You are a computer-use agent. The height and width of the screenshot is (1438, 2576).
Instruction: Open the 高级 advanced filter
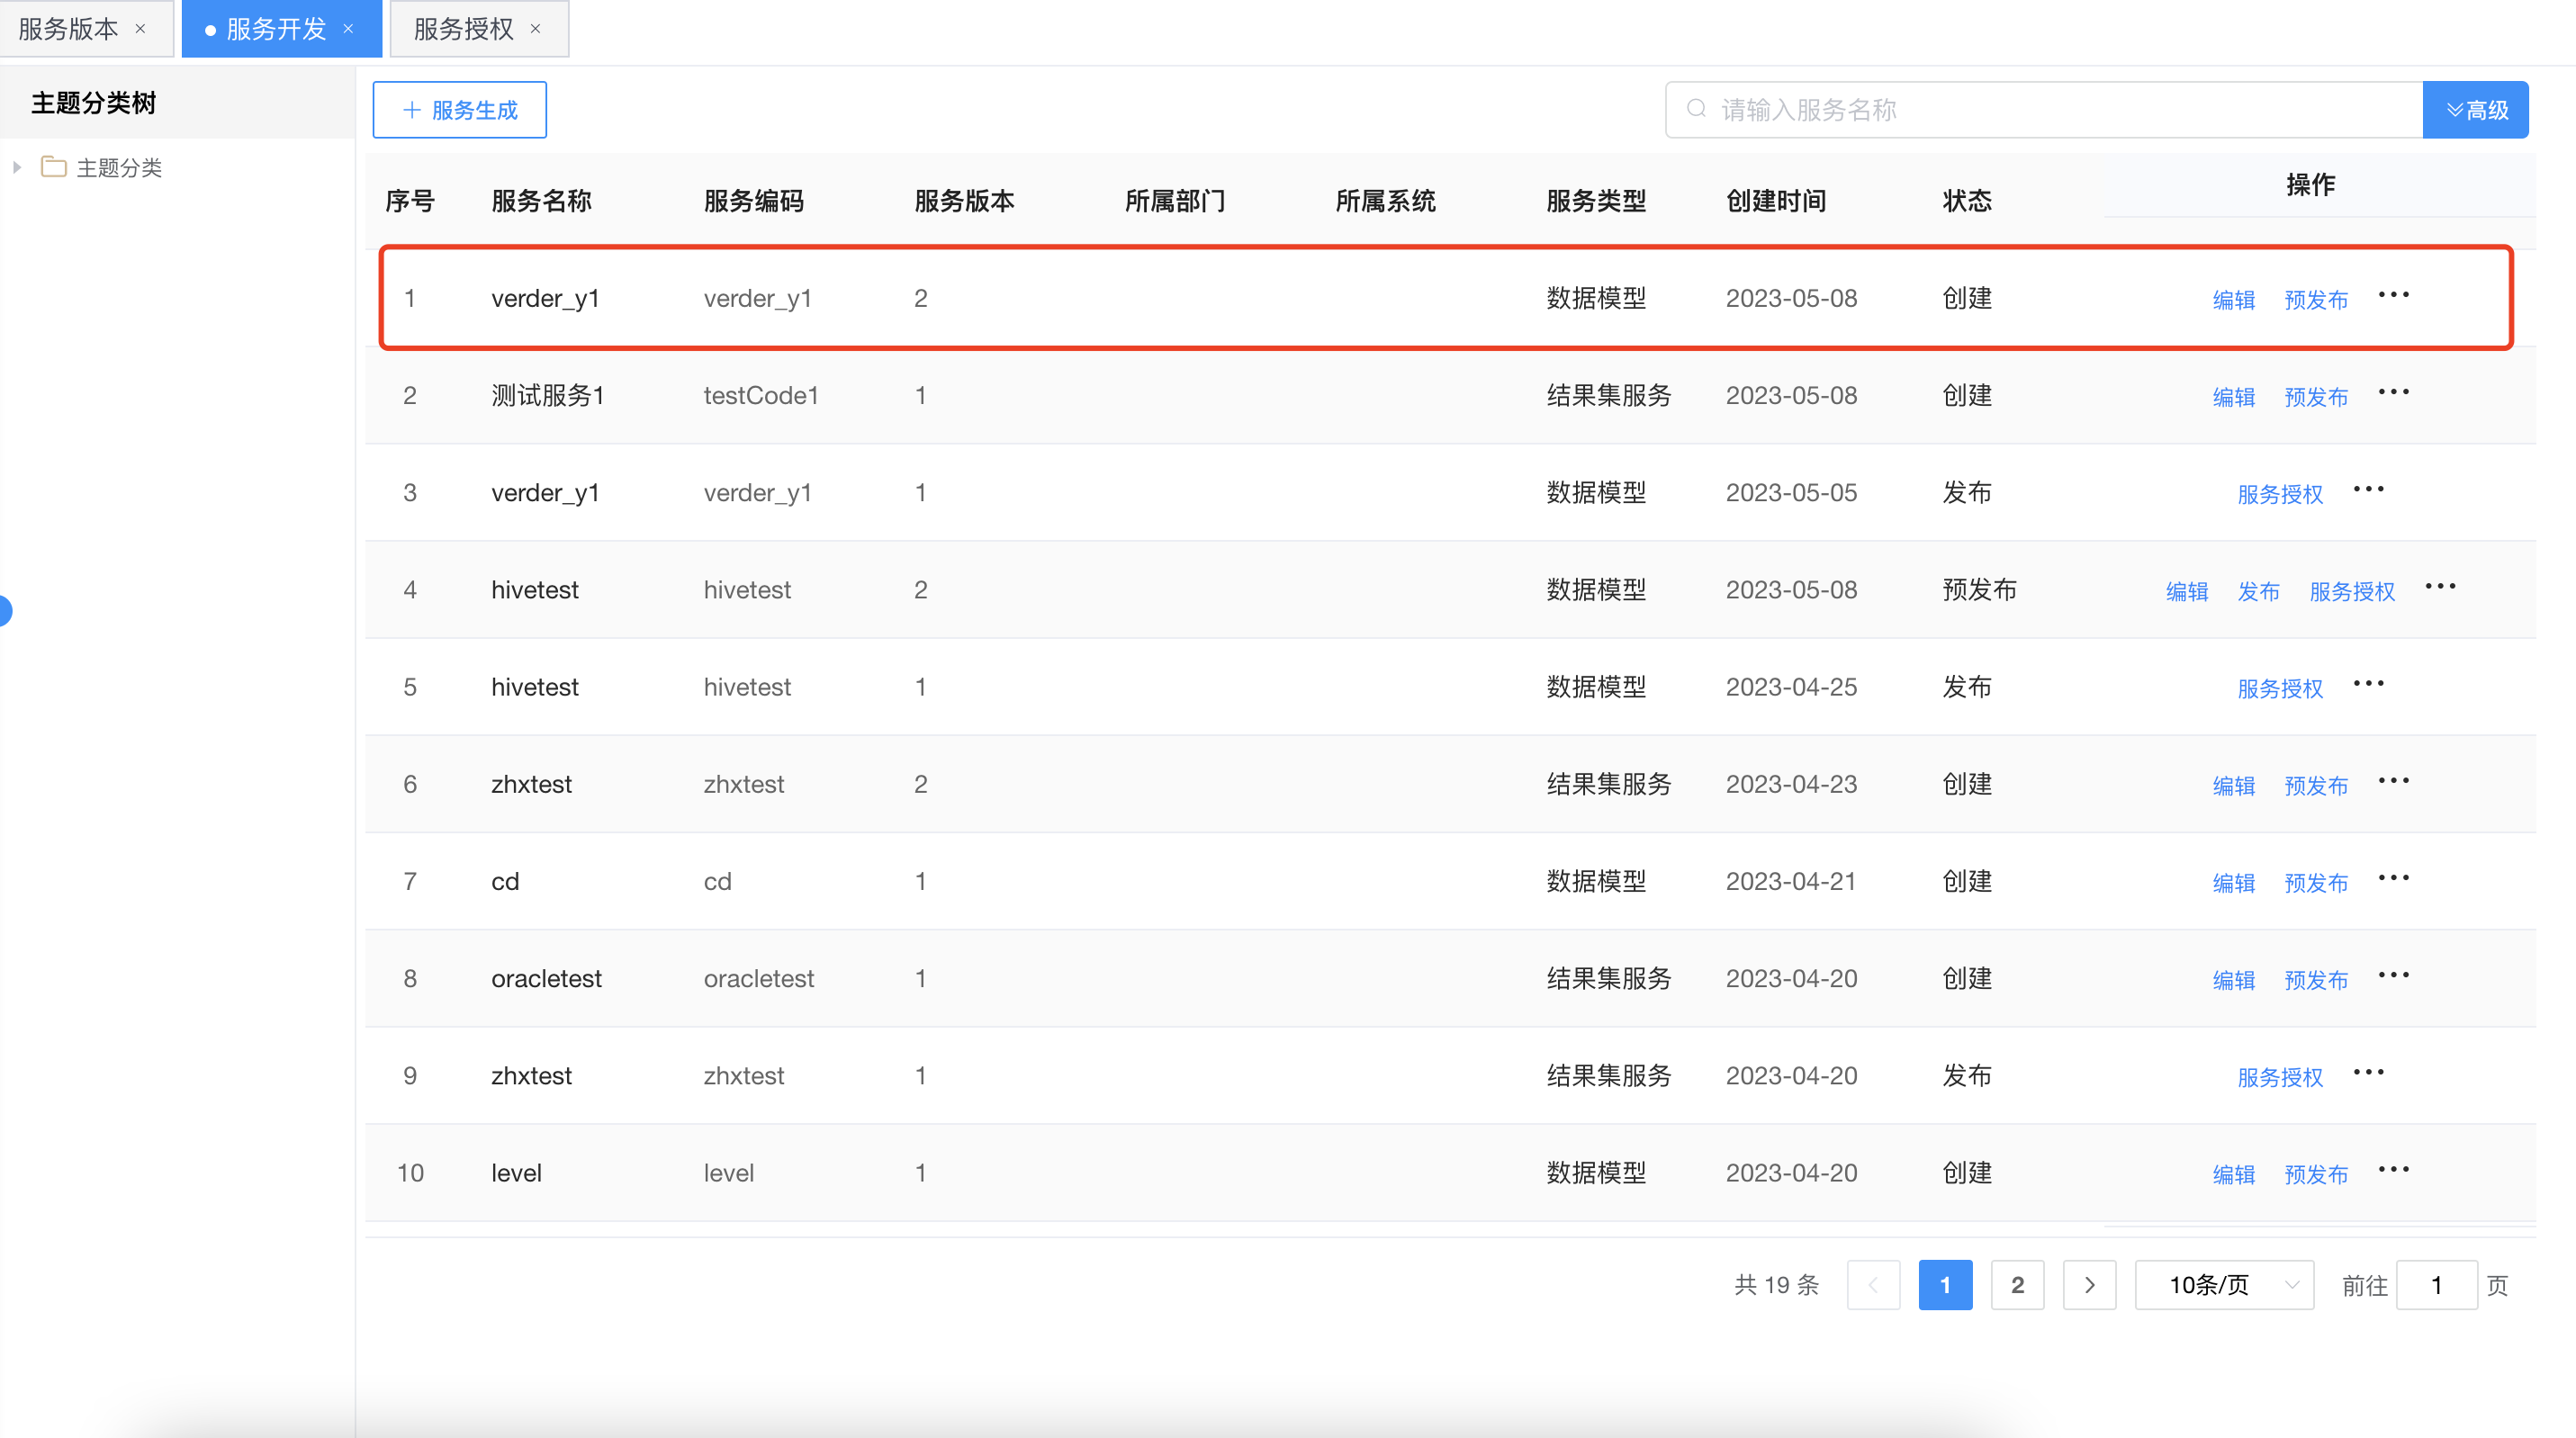[2476, 110]
